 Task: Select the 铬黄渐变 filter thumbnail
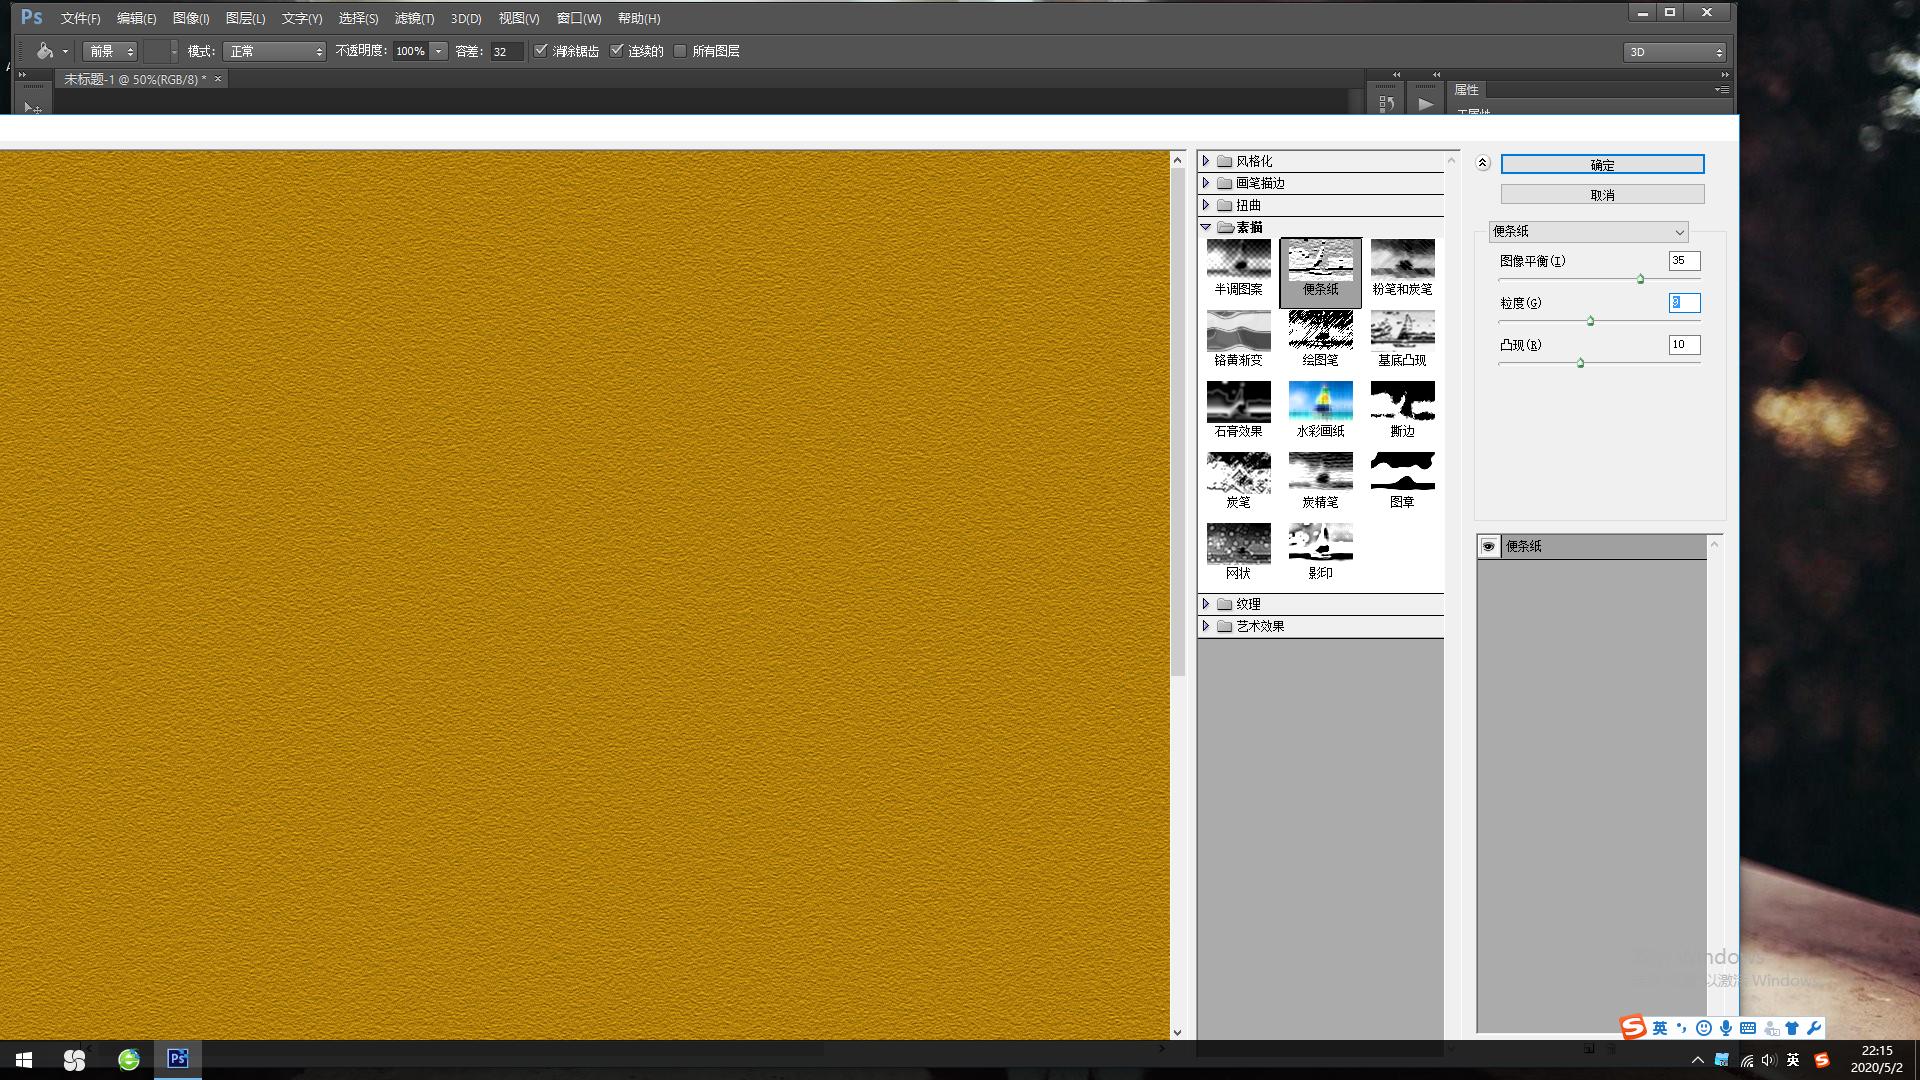(x=1238, y=331)
